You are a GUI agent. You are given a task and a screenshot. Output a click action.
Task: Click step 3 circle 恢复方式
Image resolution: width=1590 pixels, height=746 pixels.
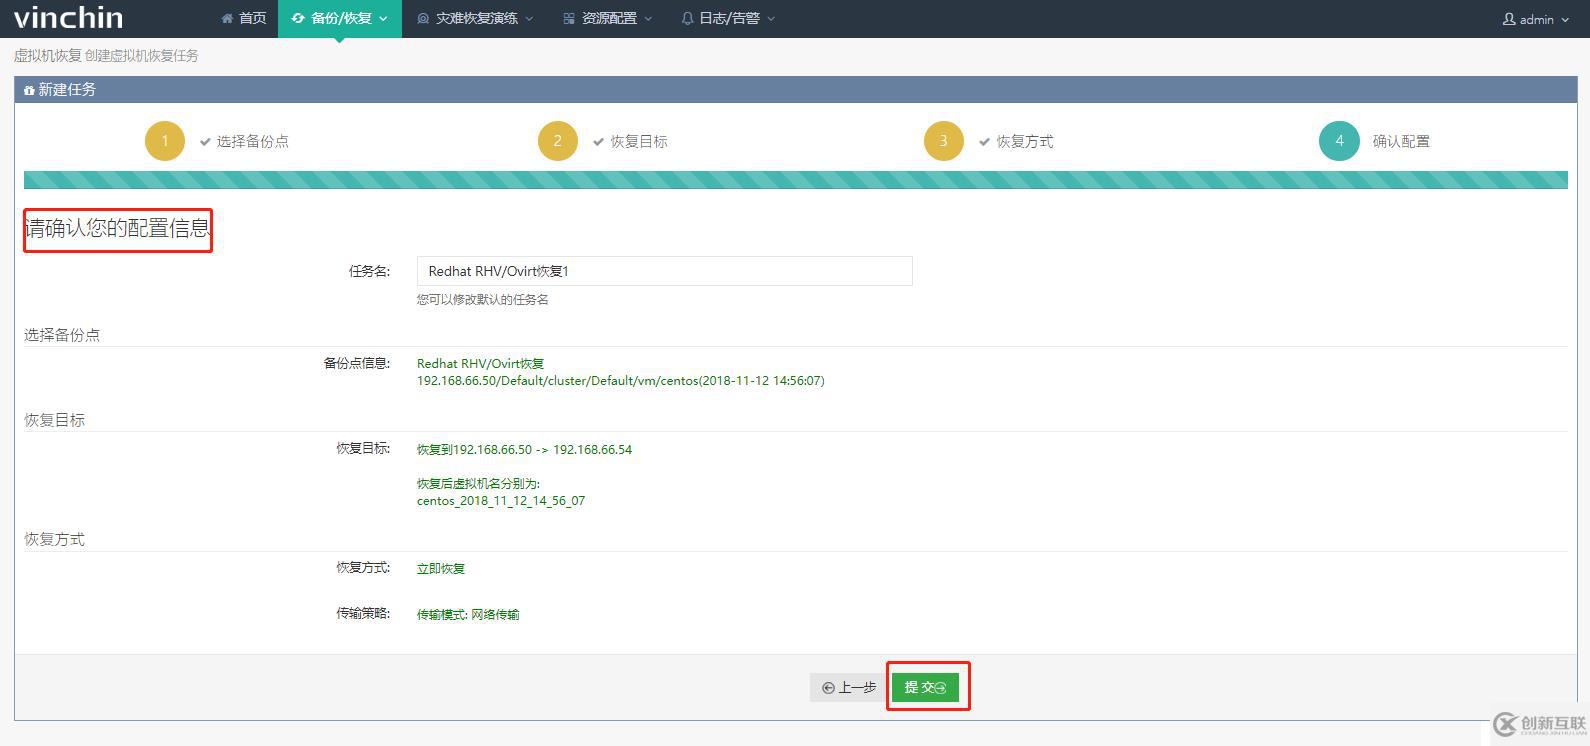click(x=943, y=141)
